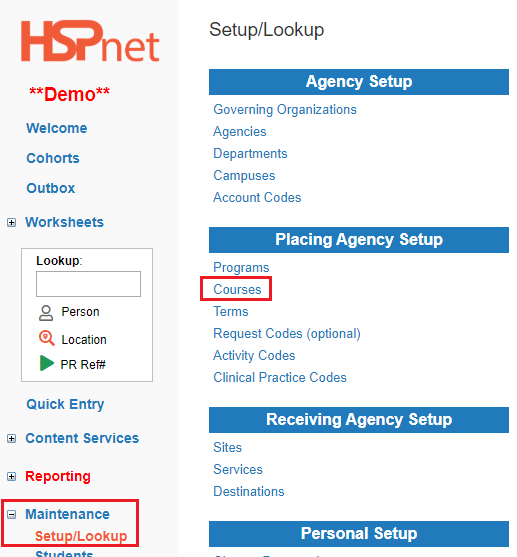Image resolution: width=517 pixels, height=557 pixels.
Task: Expand the Worksheets menu
Action: click(x=12, y=223)
